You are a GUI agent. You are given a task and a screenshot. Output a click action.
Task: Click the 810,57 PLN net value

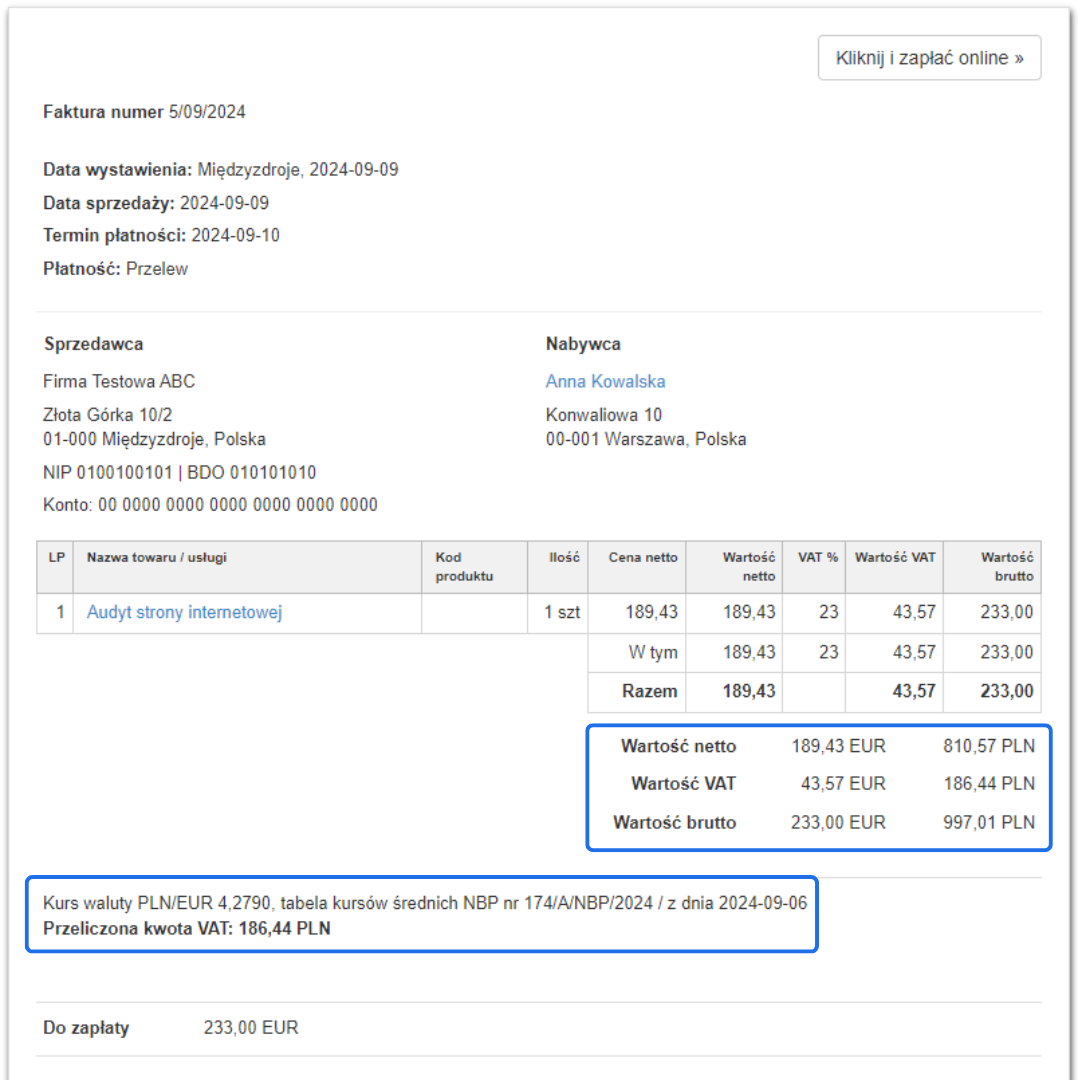[989, 746]
